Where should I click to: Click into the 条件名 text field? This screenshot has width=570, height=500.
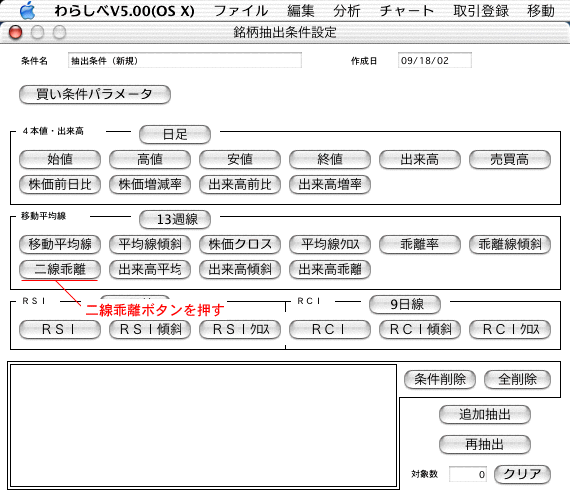click(185, 60)
